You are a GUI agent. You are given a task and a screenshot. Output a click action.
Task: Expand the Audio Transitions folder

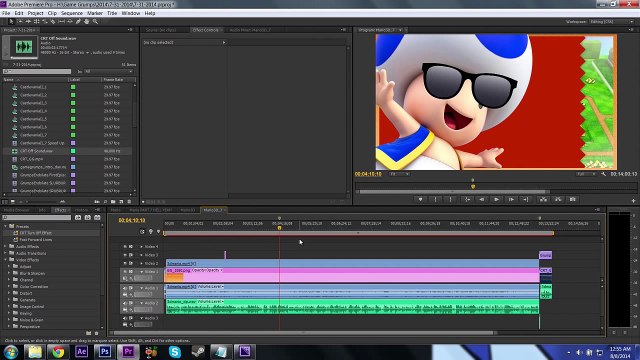(5, 253)
